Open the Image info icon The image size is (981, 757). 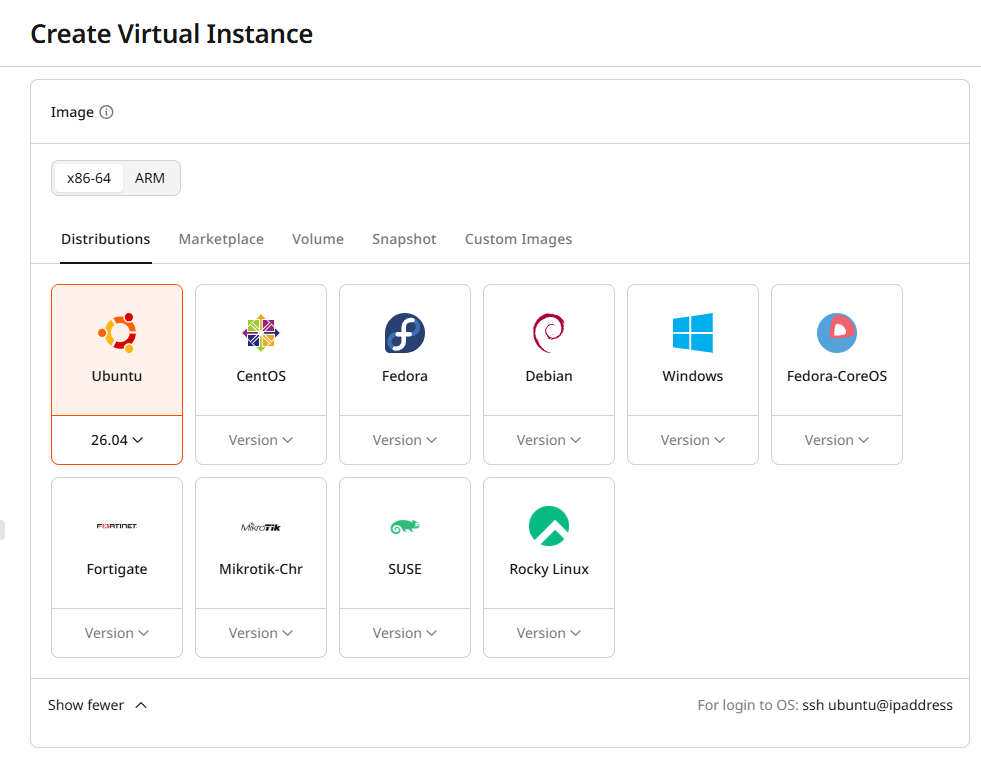point(106,112)
